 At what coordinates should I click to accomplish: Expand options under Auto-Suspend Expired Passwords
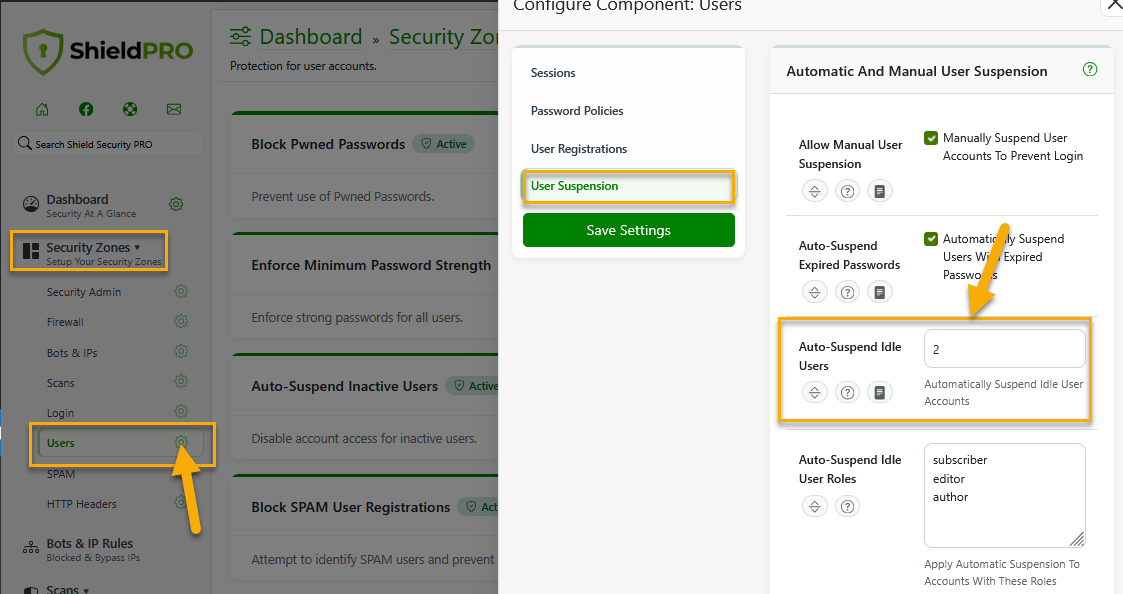[x=815, y=292]
